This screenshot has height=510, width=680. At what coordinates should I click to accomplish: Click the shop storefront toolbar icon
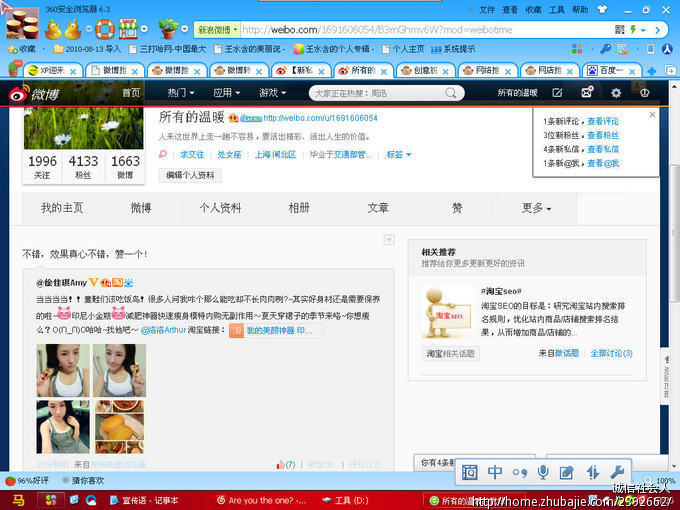pos(128,29)
